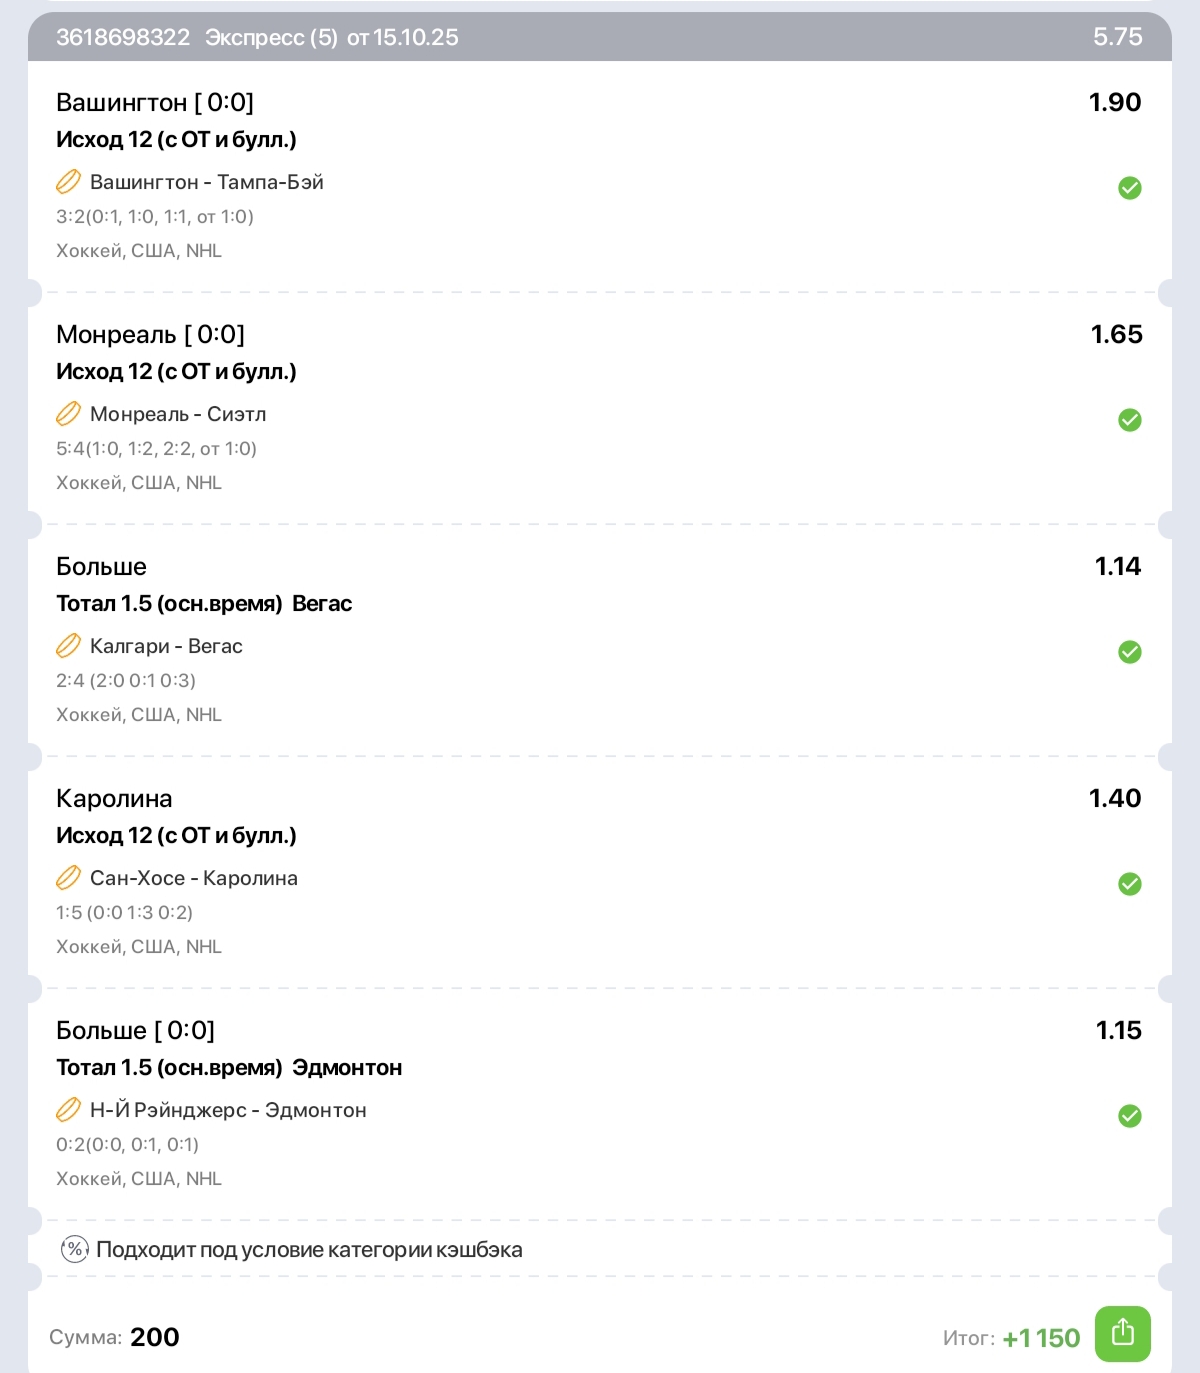Click the hockey icon beside Вашингтон - Тампа-Бэй
1200x1373 pixels.
68,182
